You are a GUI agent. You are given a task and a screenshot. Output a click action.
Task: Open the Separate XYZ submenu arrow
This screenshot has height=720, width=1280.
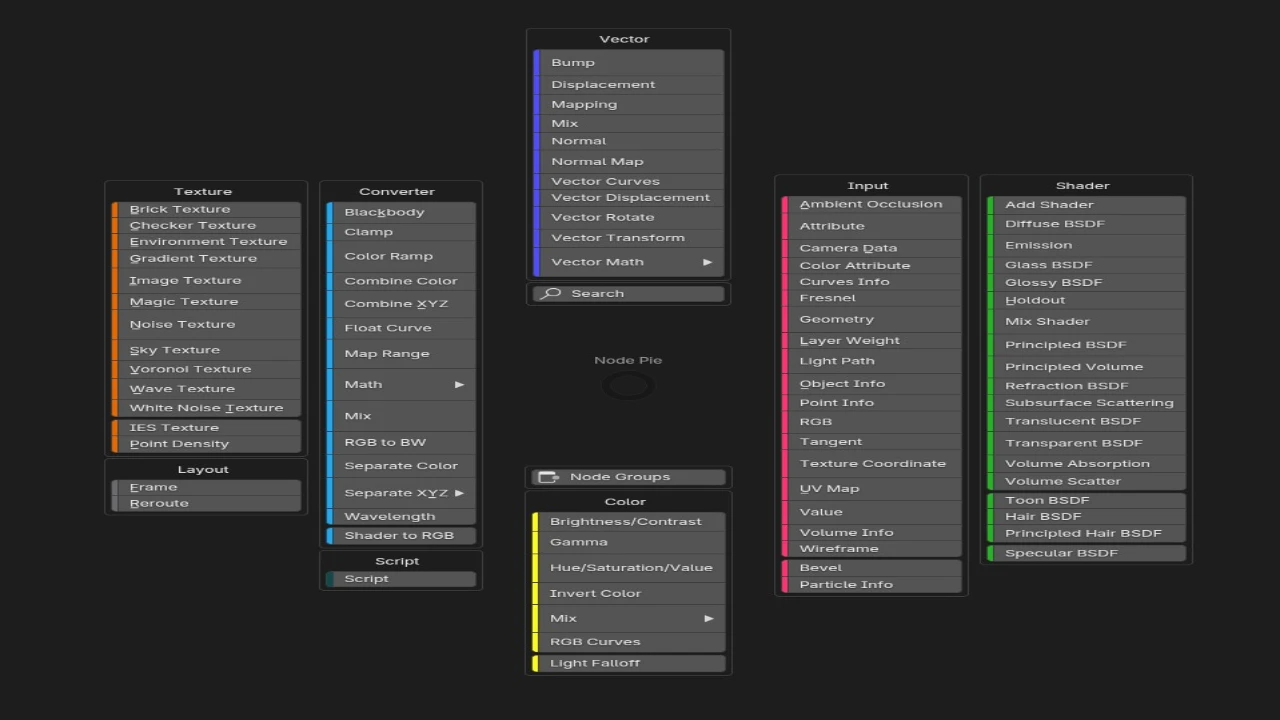point(460,493)
